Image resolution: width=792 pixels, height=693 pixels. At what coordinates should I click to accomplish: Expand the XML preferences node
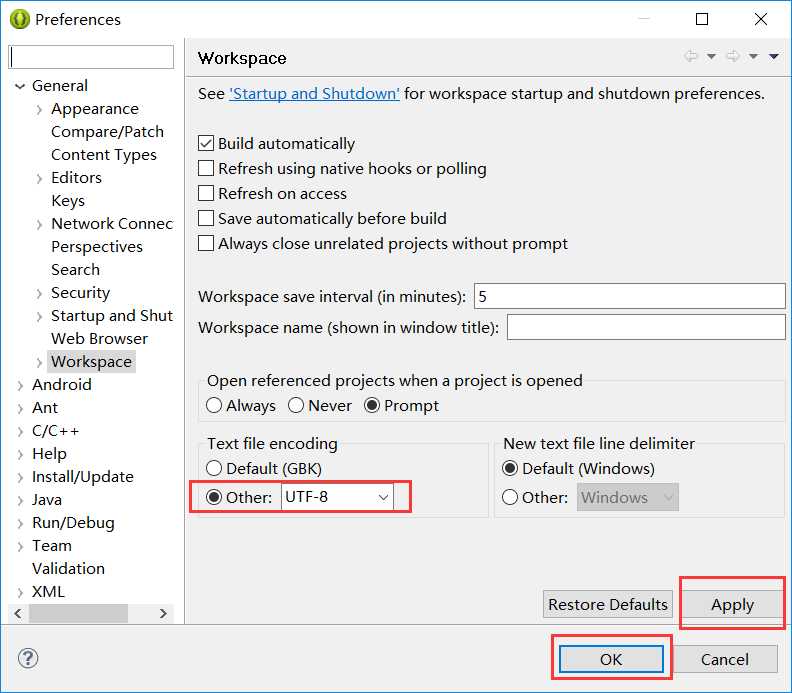[x=20, y=592]
